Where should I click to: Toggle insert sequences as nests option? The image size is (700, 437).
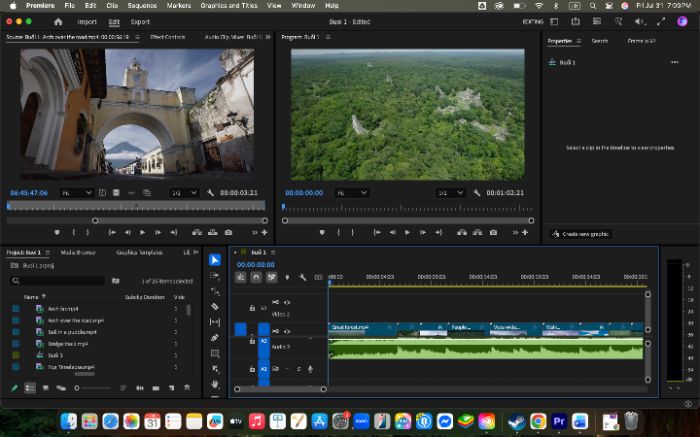click(x=241, y=277)
